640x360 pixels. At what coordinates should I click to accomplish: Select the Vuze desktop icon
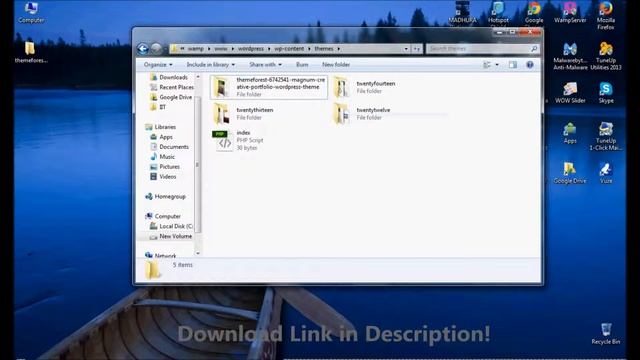[x=606, y=173]
